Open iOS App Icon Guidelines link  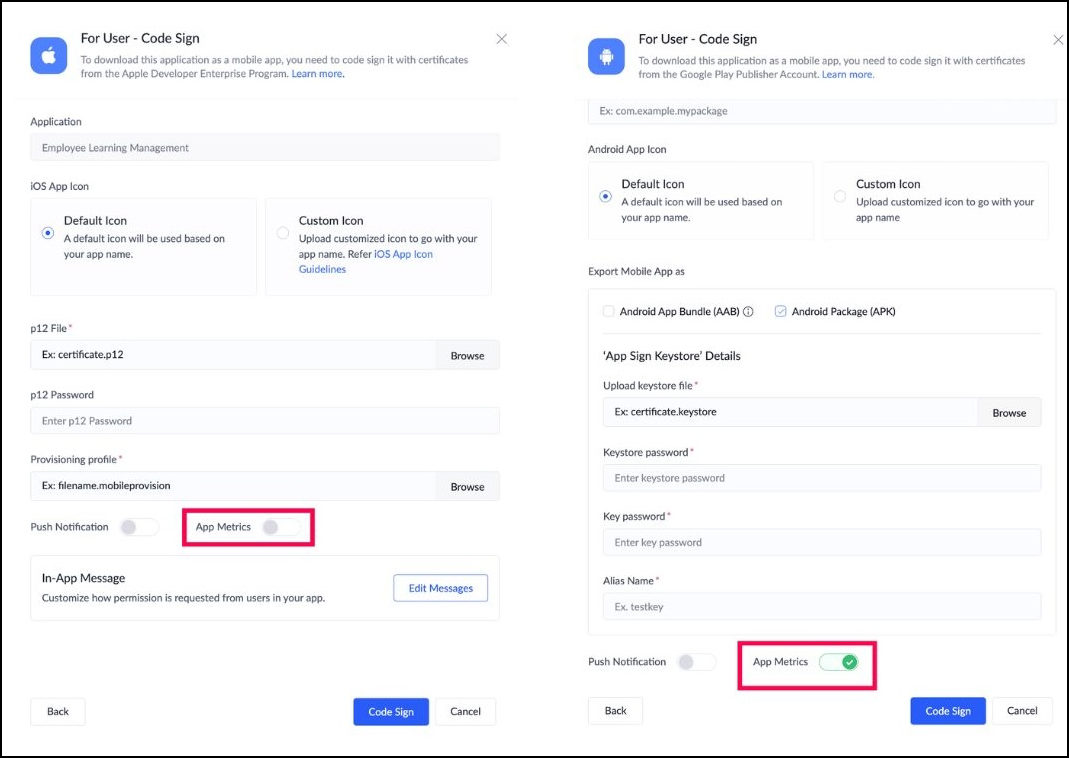403,254
